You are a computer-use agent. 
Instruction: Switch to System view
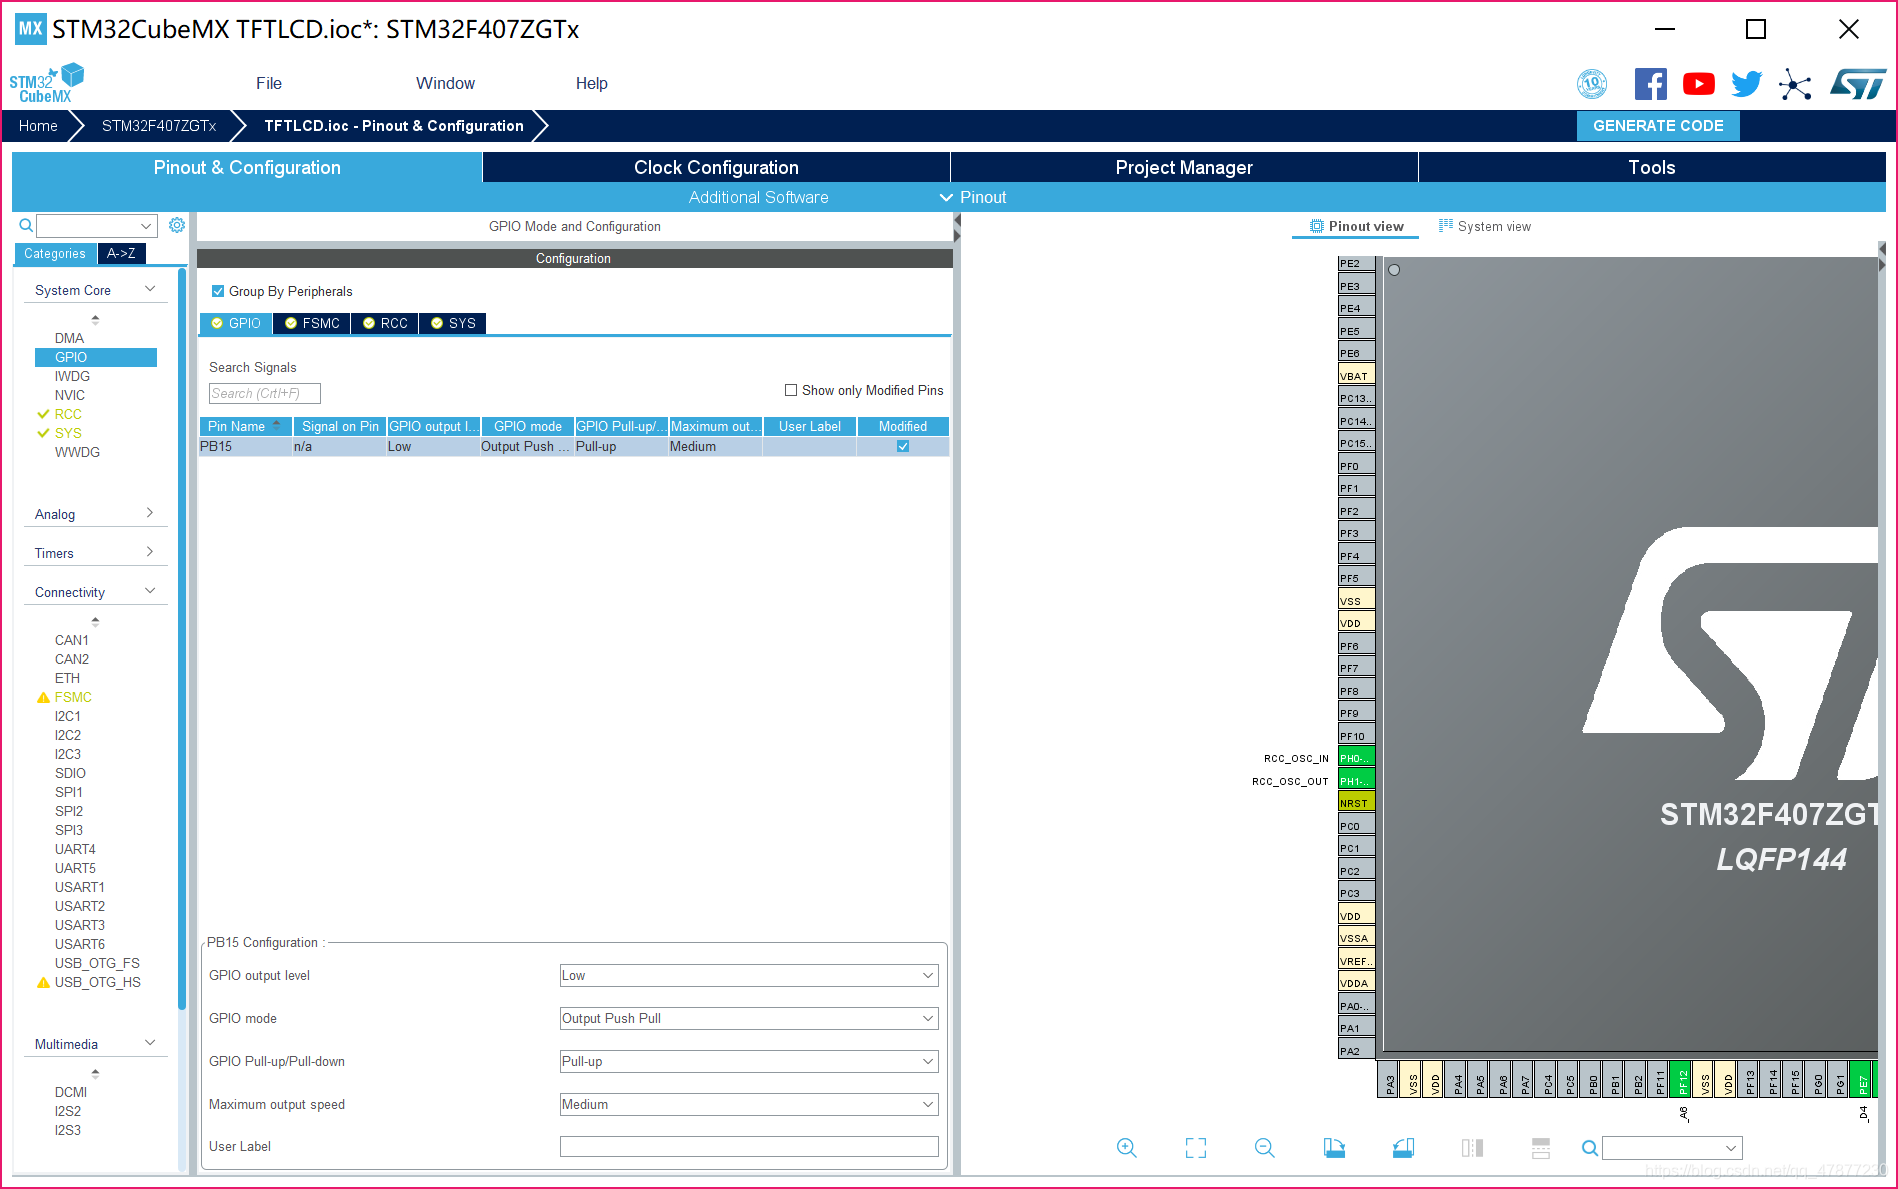coord(1484,226)
